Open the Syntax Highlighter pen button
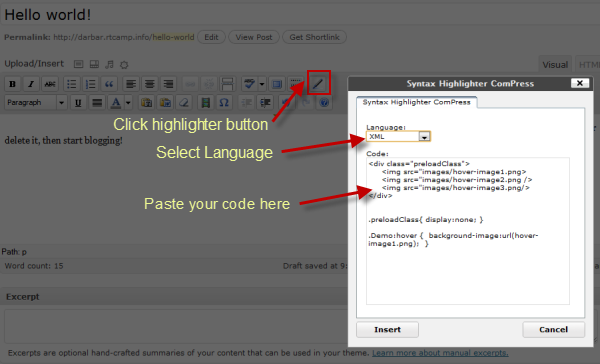 pos(318,83)
